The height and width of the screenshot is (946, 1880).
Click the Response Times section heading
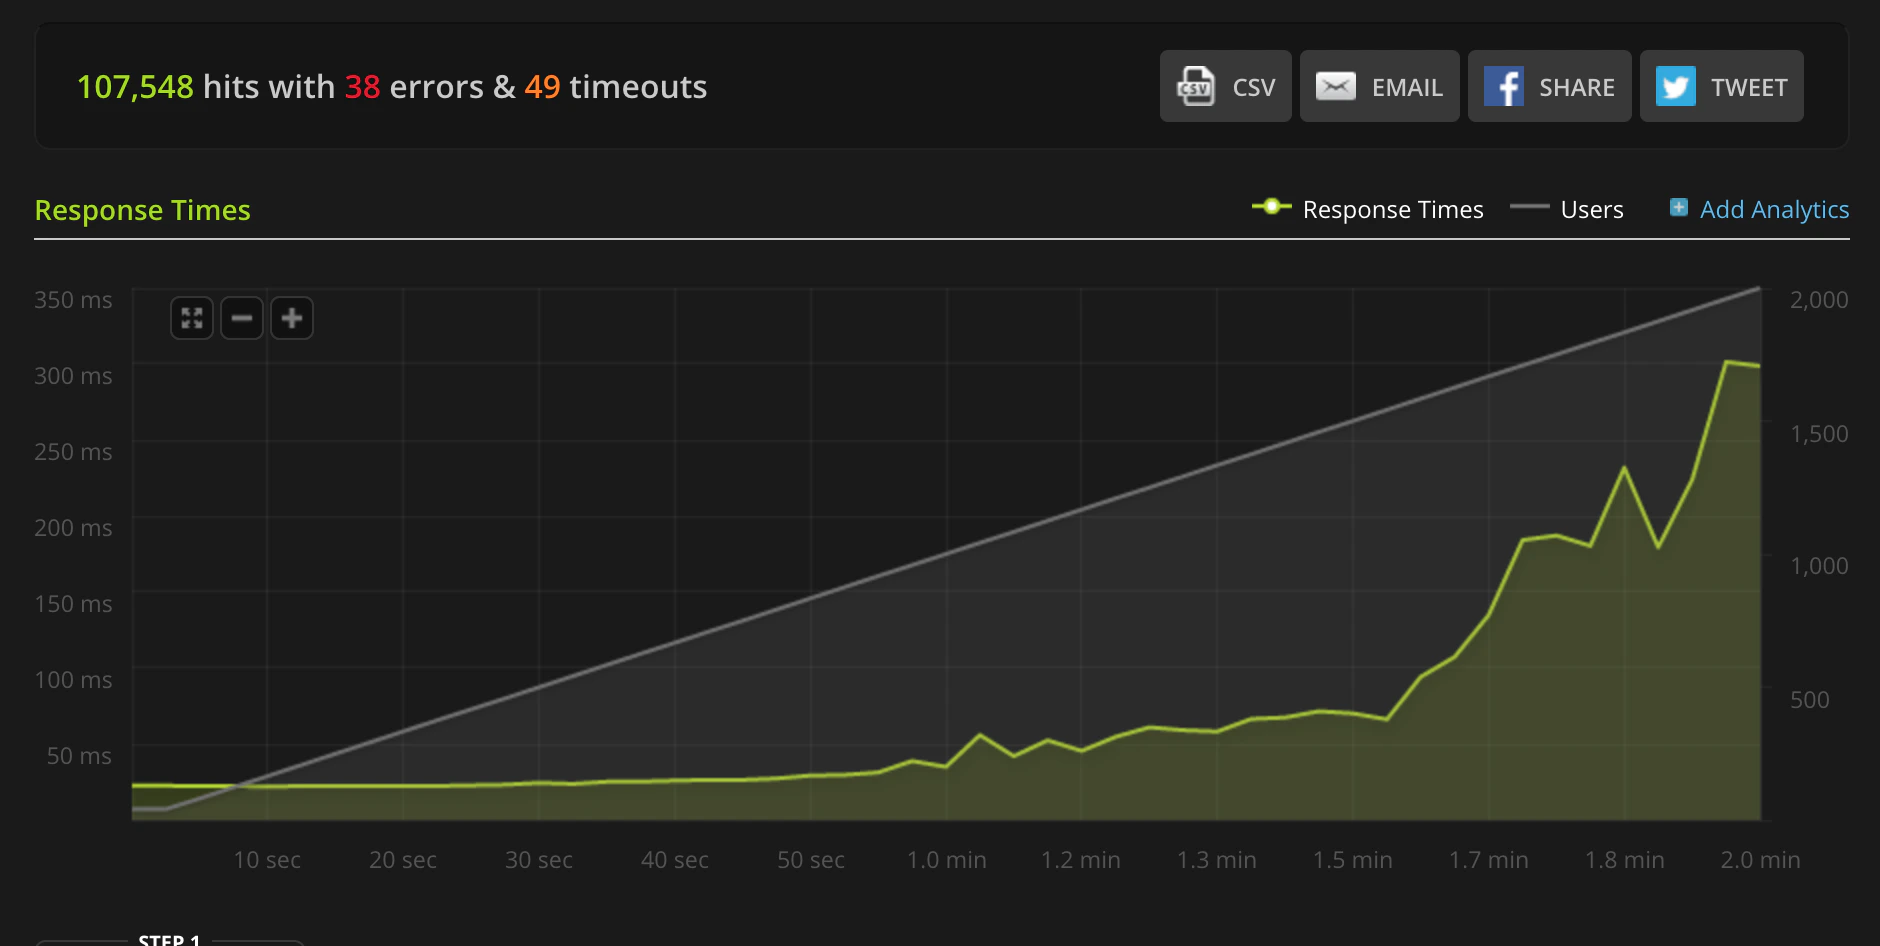(142, 210)
